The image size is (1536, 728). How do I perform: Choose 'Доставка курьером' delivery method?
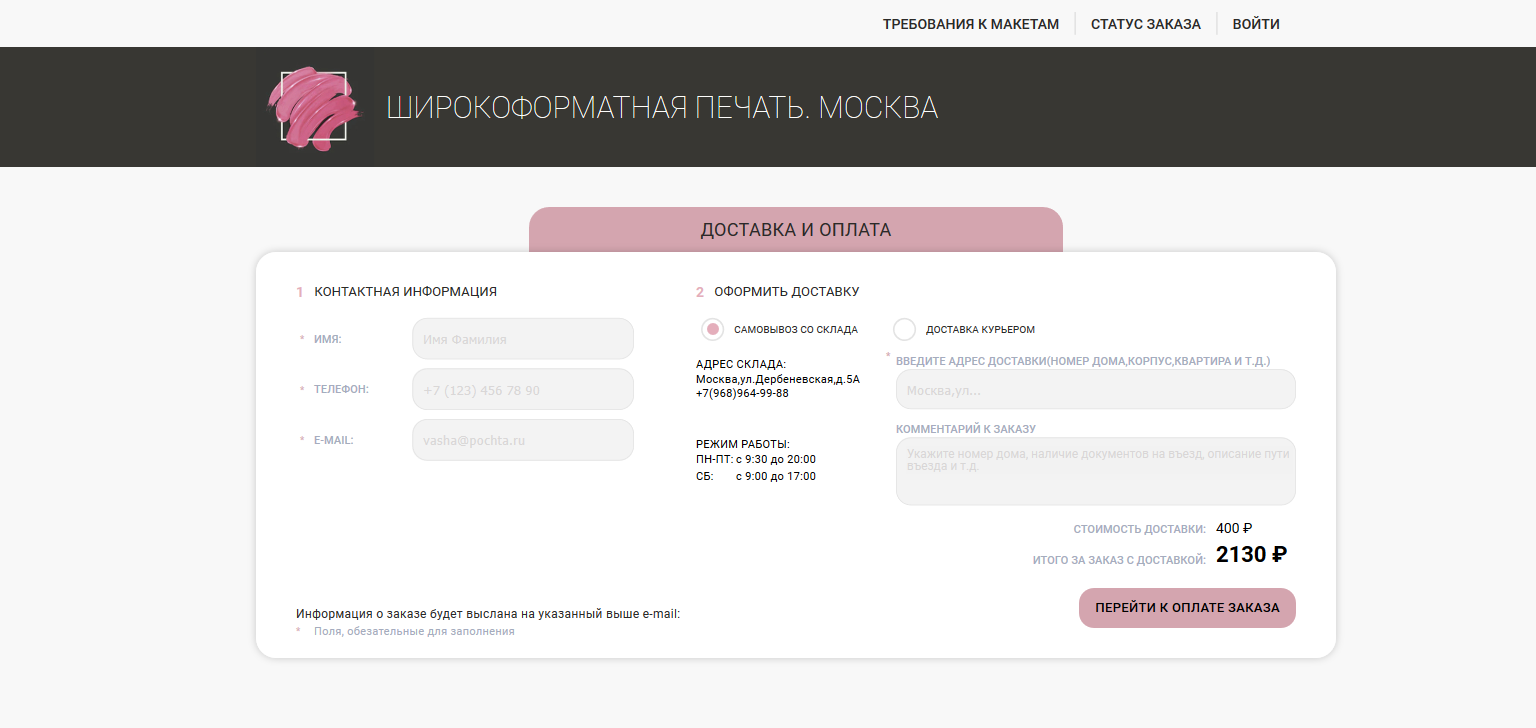904,328
